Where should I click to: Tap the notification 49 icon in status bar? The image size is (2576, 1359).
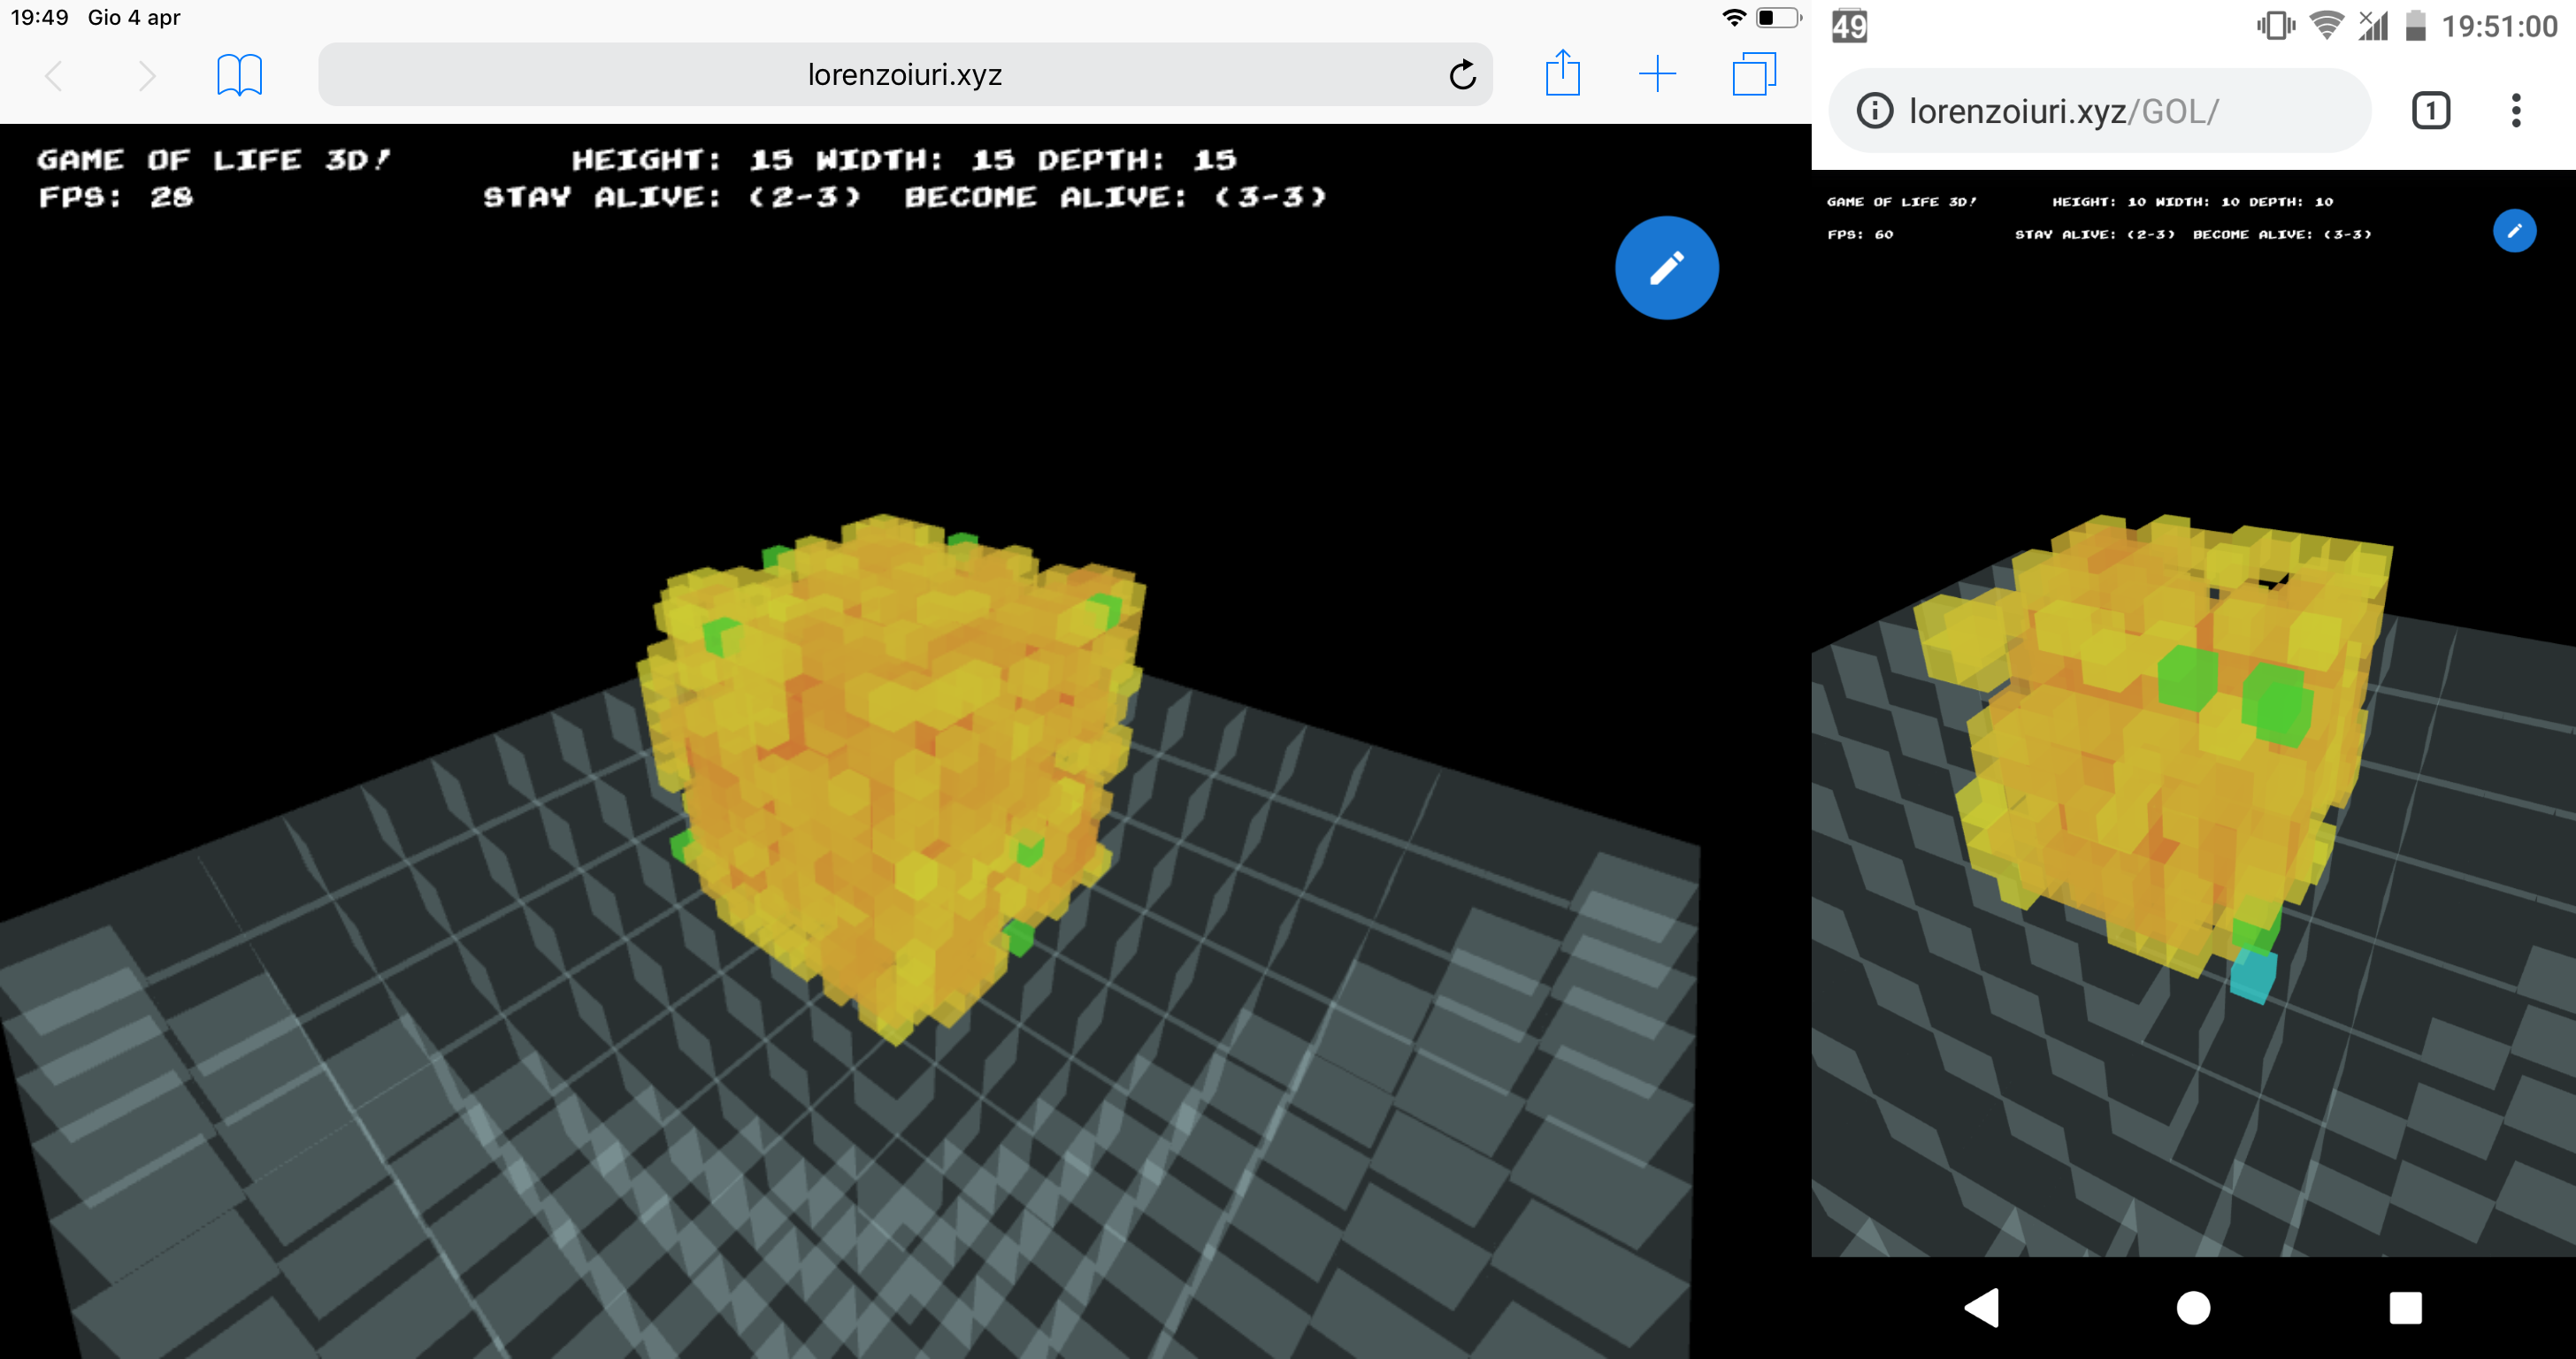click(x=1849, y=26)
